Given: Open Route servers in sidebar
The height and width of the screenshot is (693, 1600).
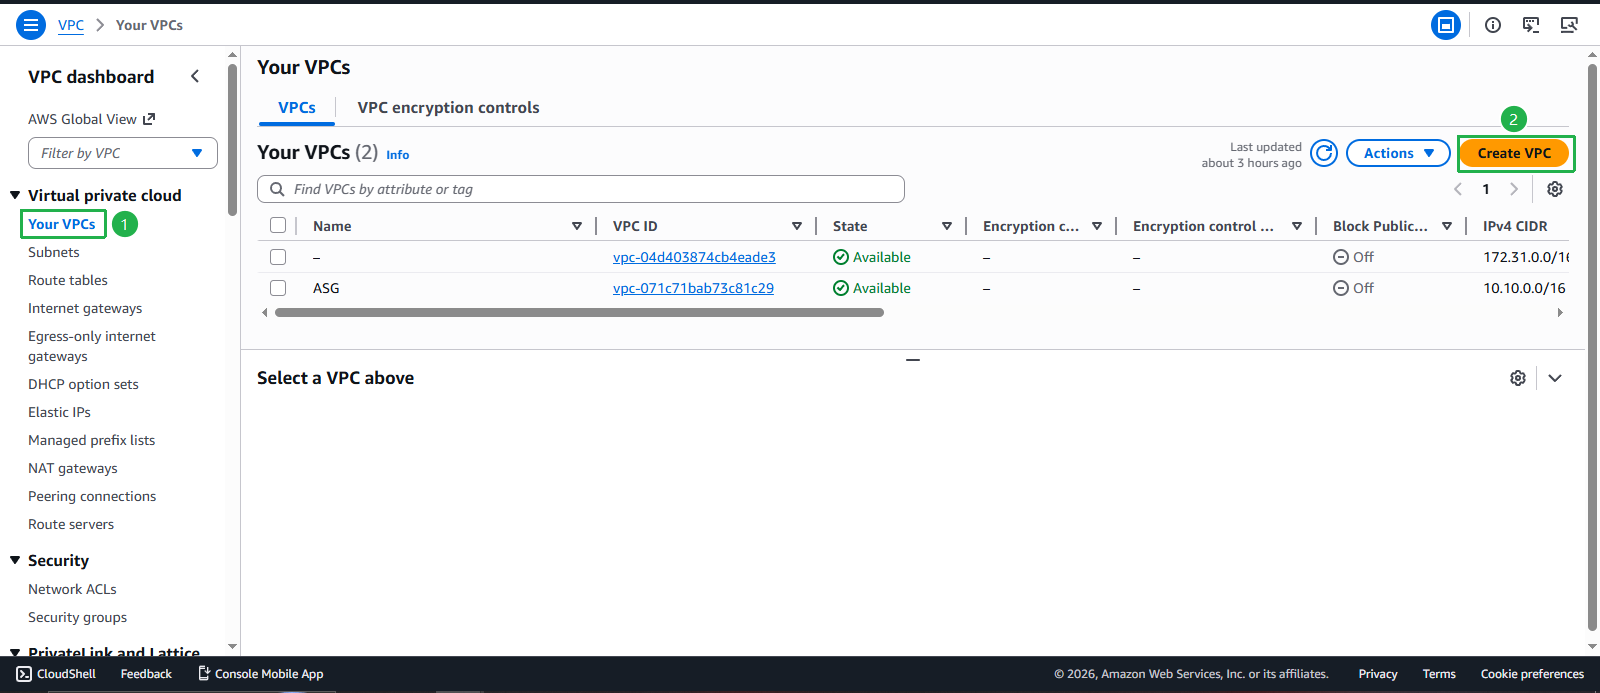Looking at the screenshot, I should [x=71, y=524].
